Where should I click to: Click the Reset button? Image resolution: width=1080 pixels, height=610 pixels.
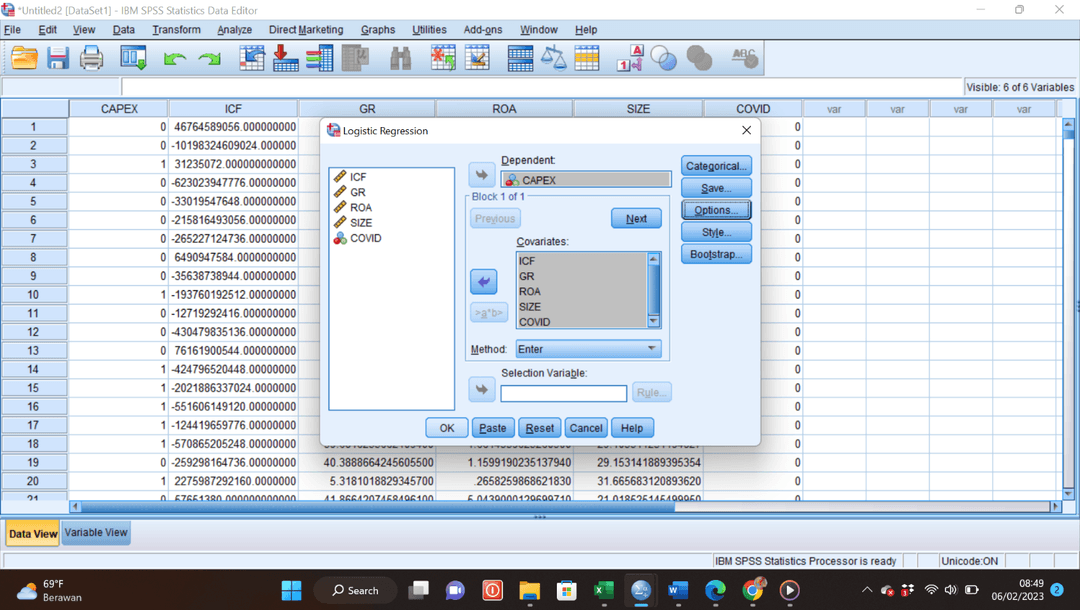tap(539, 428)
